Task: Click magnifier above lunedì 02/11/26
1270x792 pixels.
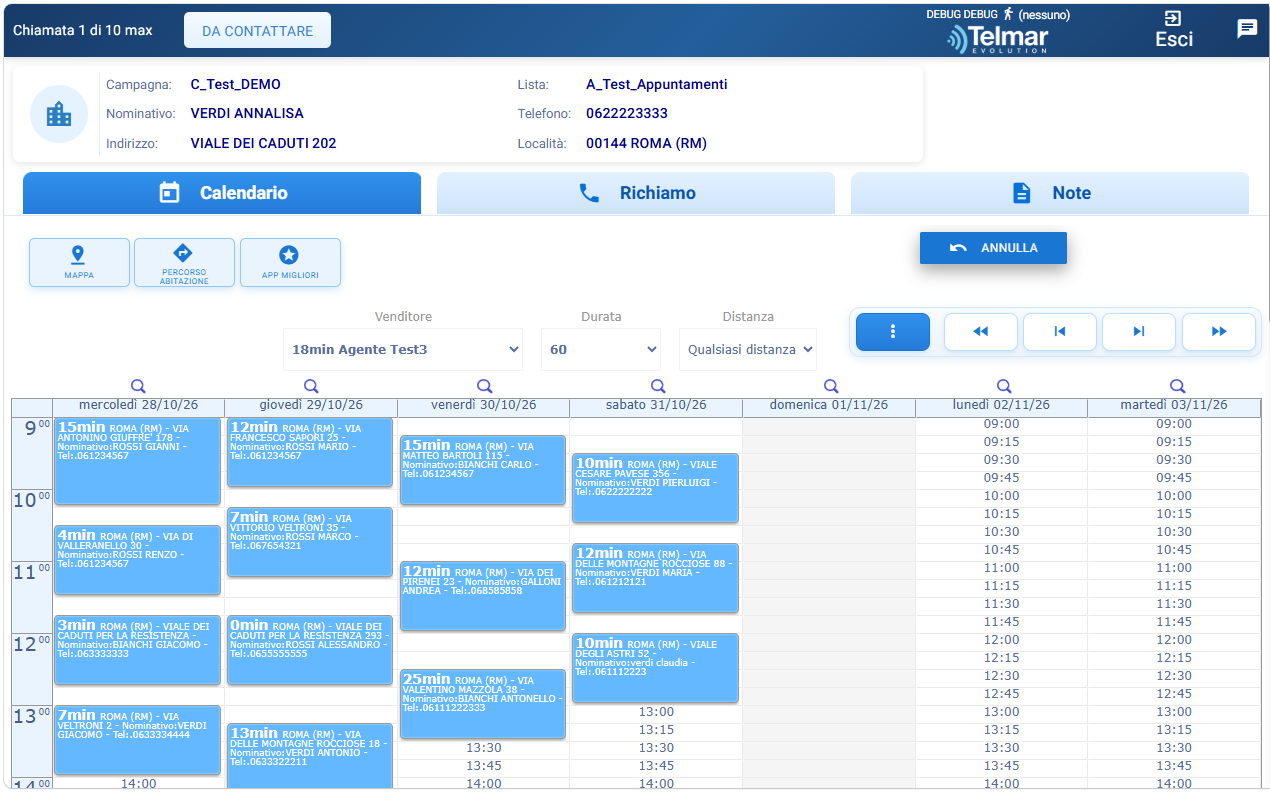Action: coord(1003,386)
